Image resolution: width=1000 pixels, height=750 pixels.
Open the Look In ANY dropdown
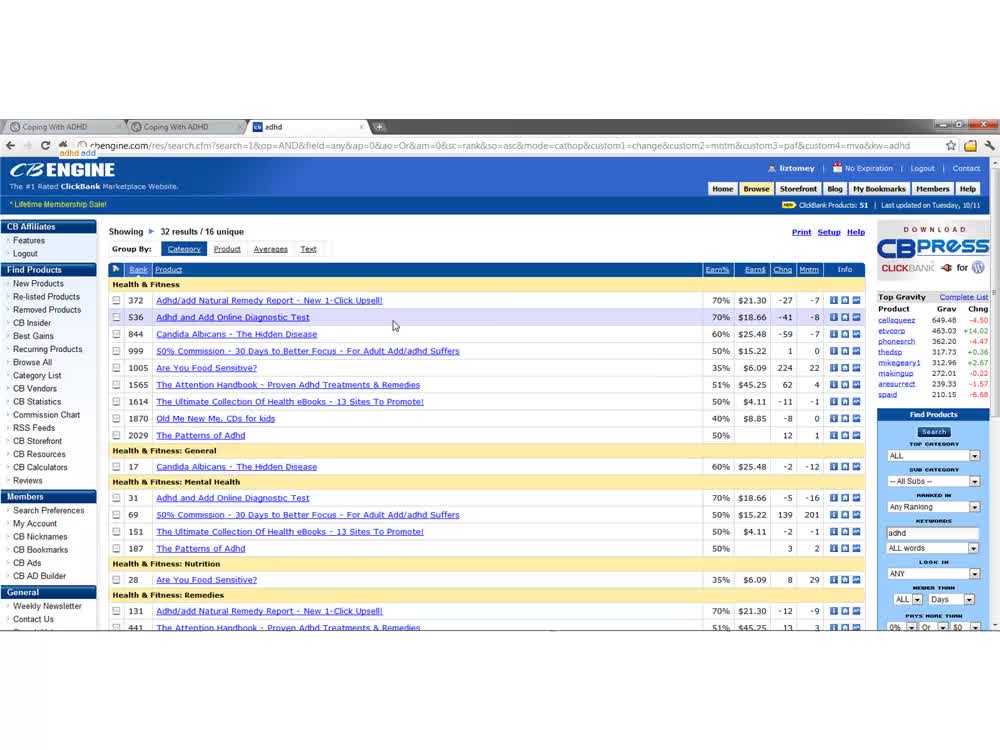point(933,574)
